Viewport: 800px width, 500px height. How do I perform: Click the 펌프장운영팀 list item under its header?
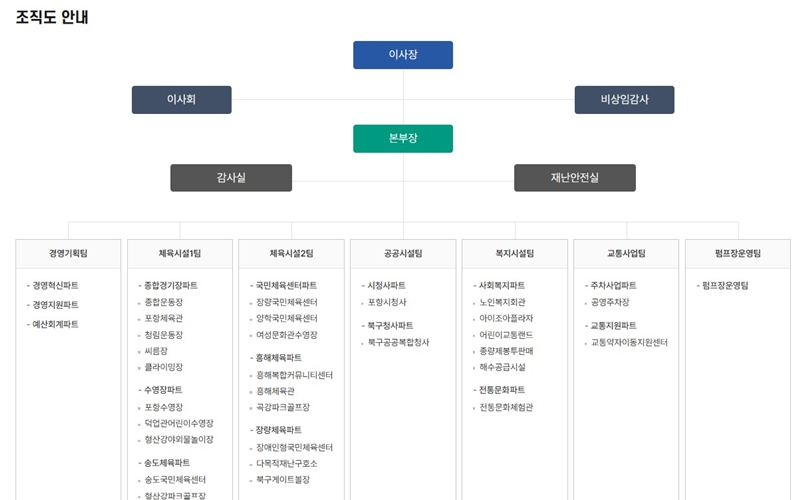pyautogui.click(x=725, y=285)
